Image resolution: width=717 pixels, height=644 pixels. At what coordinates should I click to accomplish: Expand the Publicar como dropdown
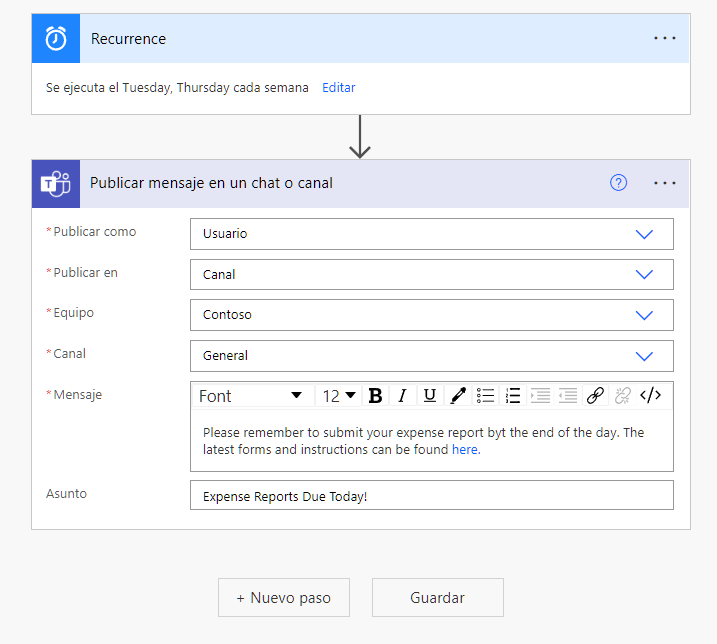pos(432,234)
